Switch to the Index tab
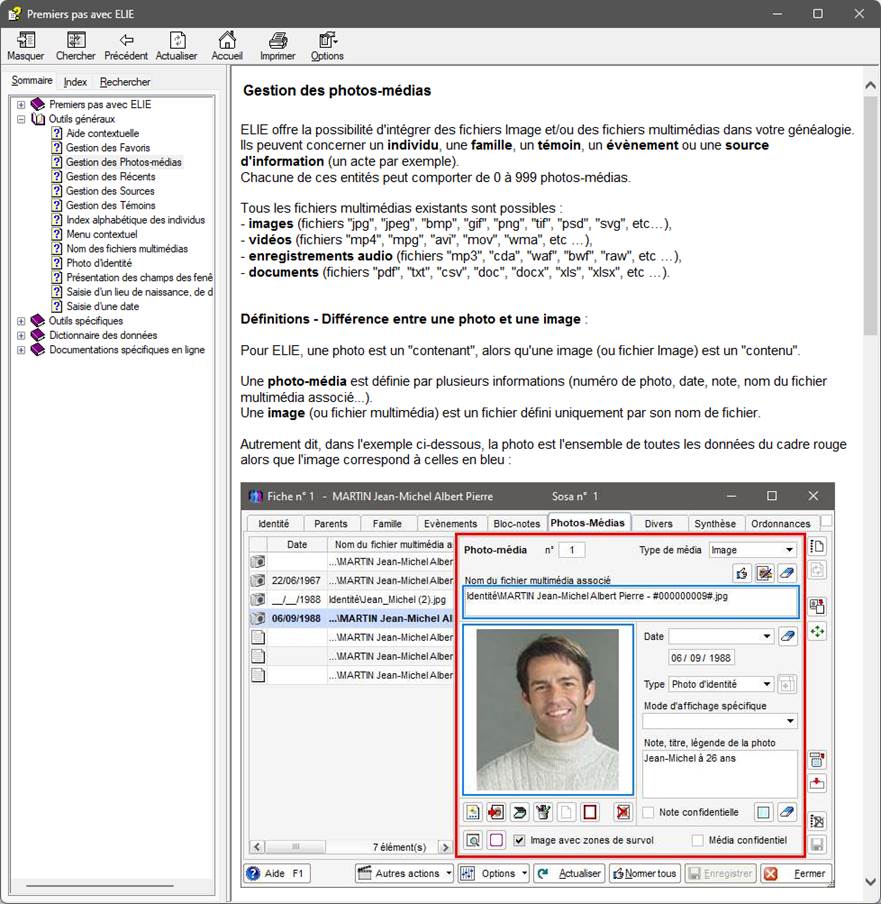Viewport: 881px width, 904px height. point(75,82)
